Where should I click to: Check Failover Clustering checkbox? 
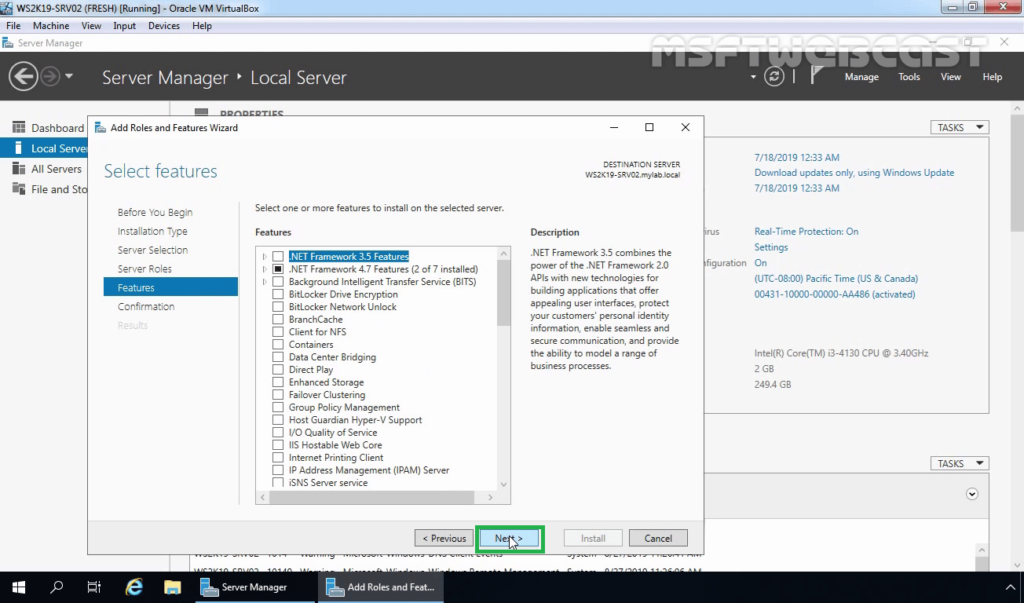(278, 395)
